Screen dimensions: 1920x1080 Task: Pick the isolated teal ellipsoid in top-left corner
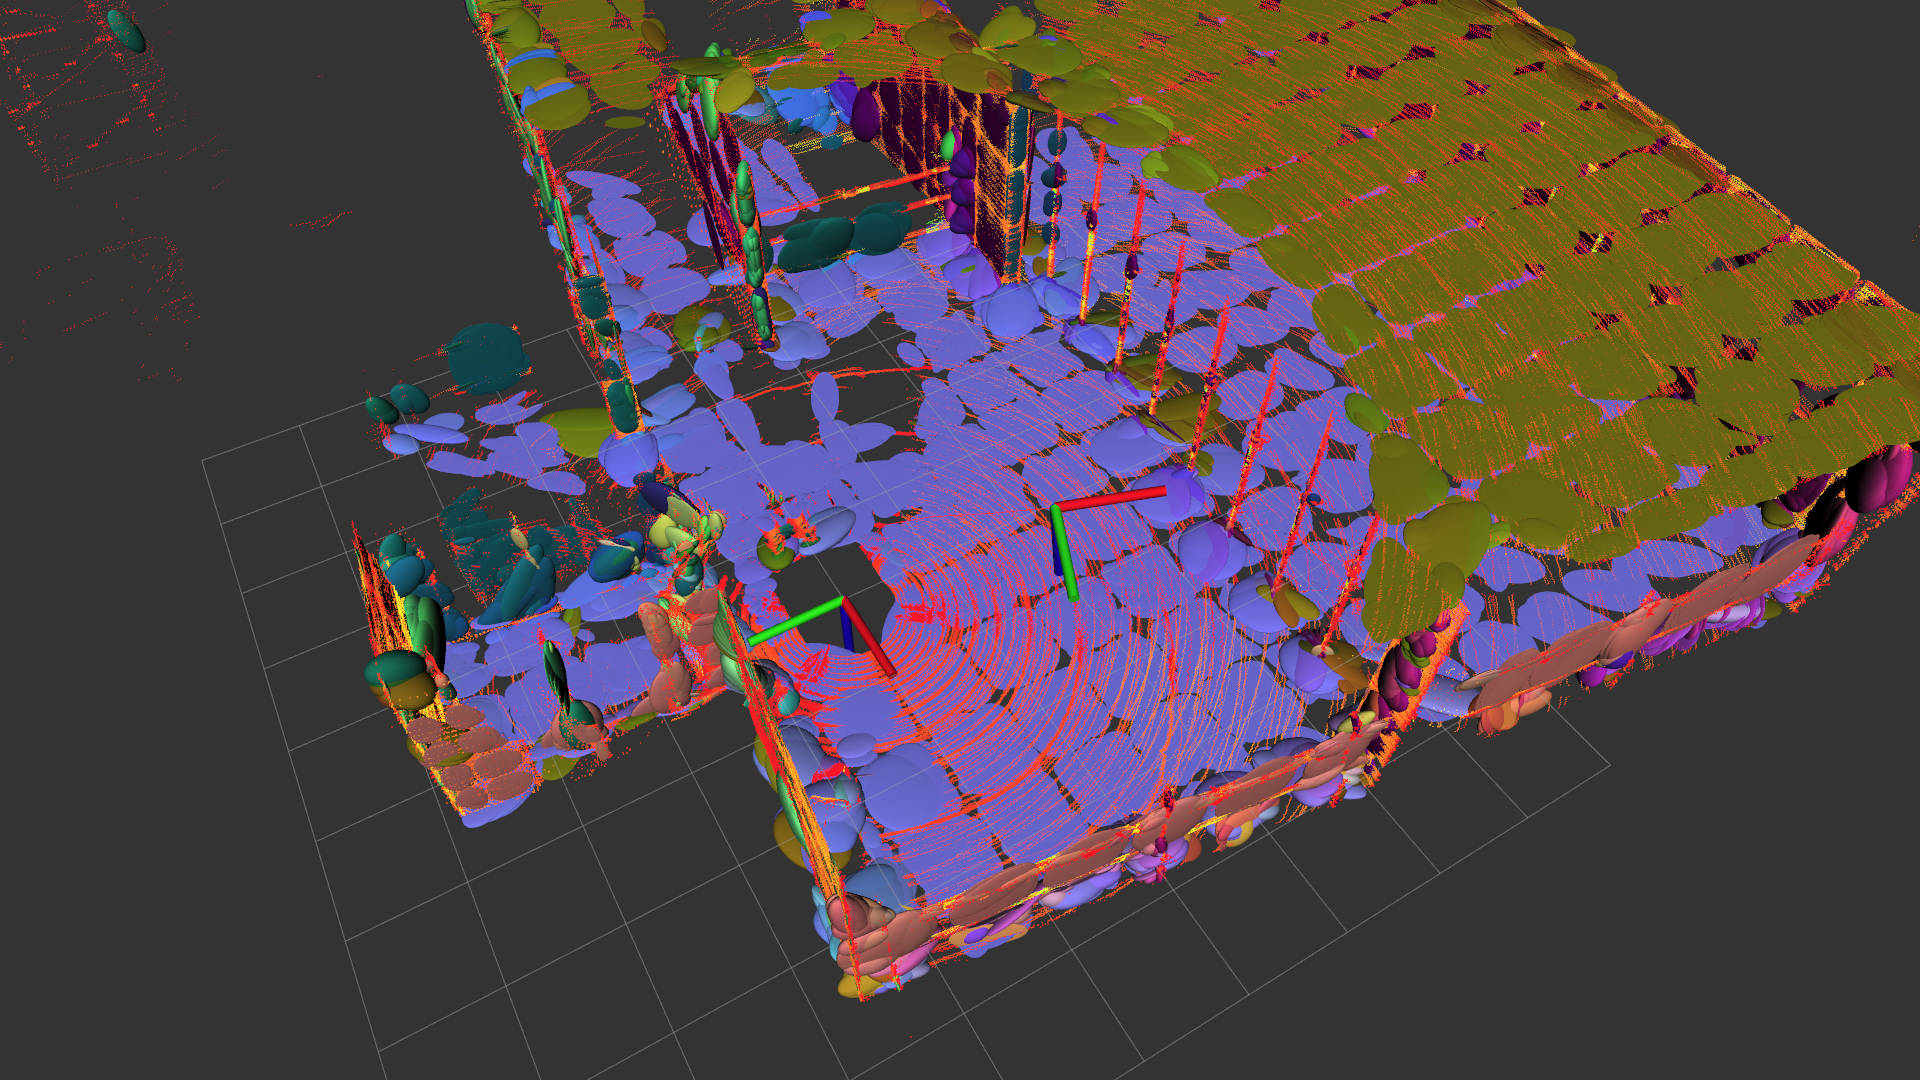coord(127,32)
